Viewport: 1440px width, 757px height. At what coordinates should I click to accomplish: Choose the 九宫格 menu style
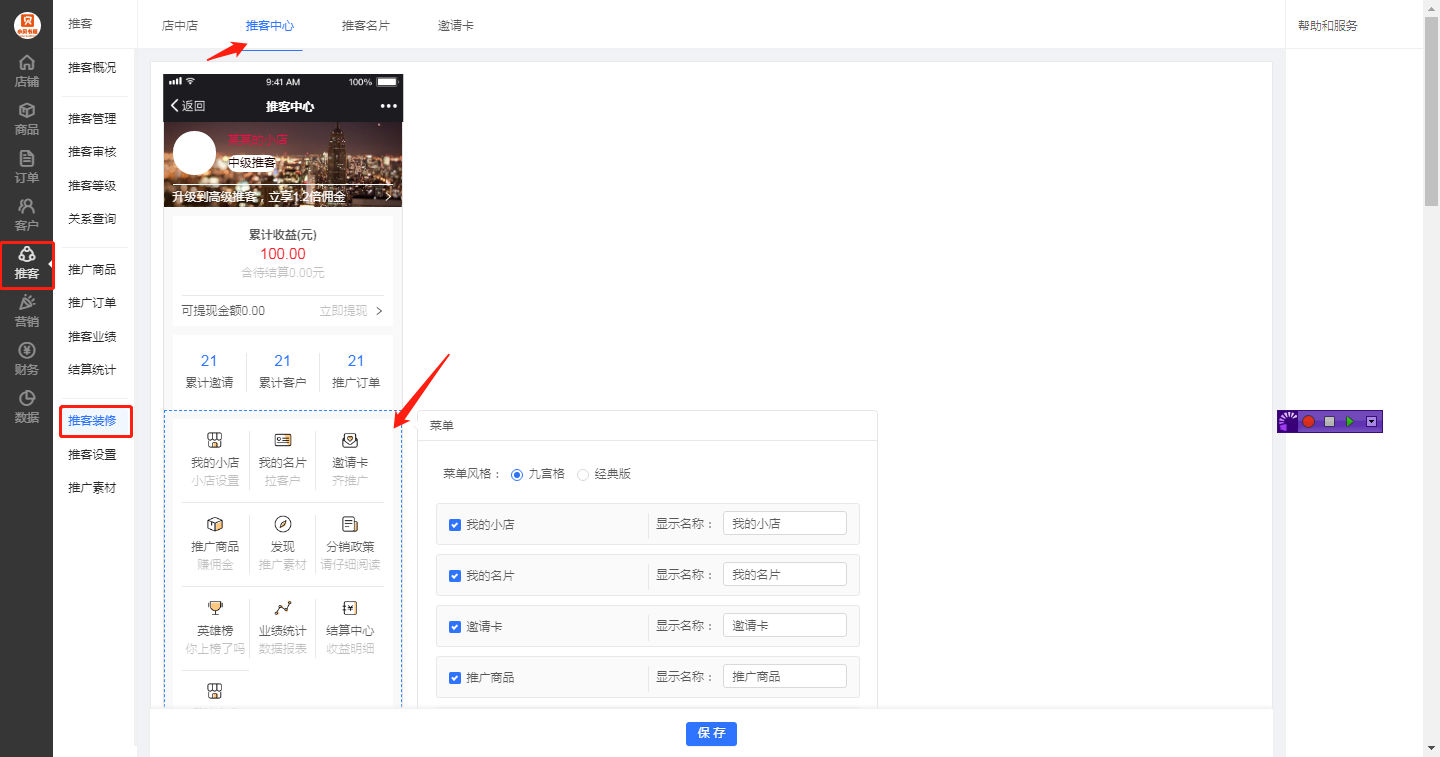[517, 474]
